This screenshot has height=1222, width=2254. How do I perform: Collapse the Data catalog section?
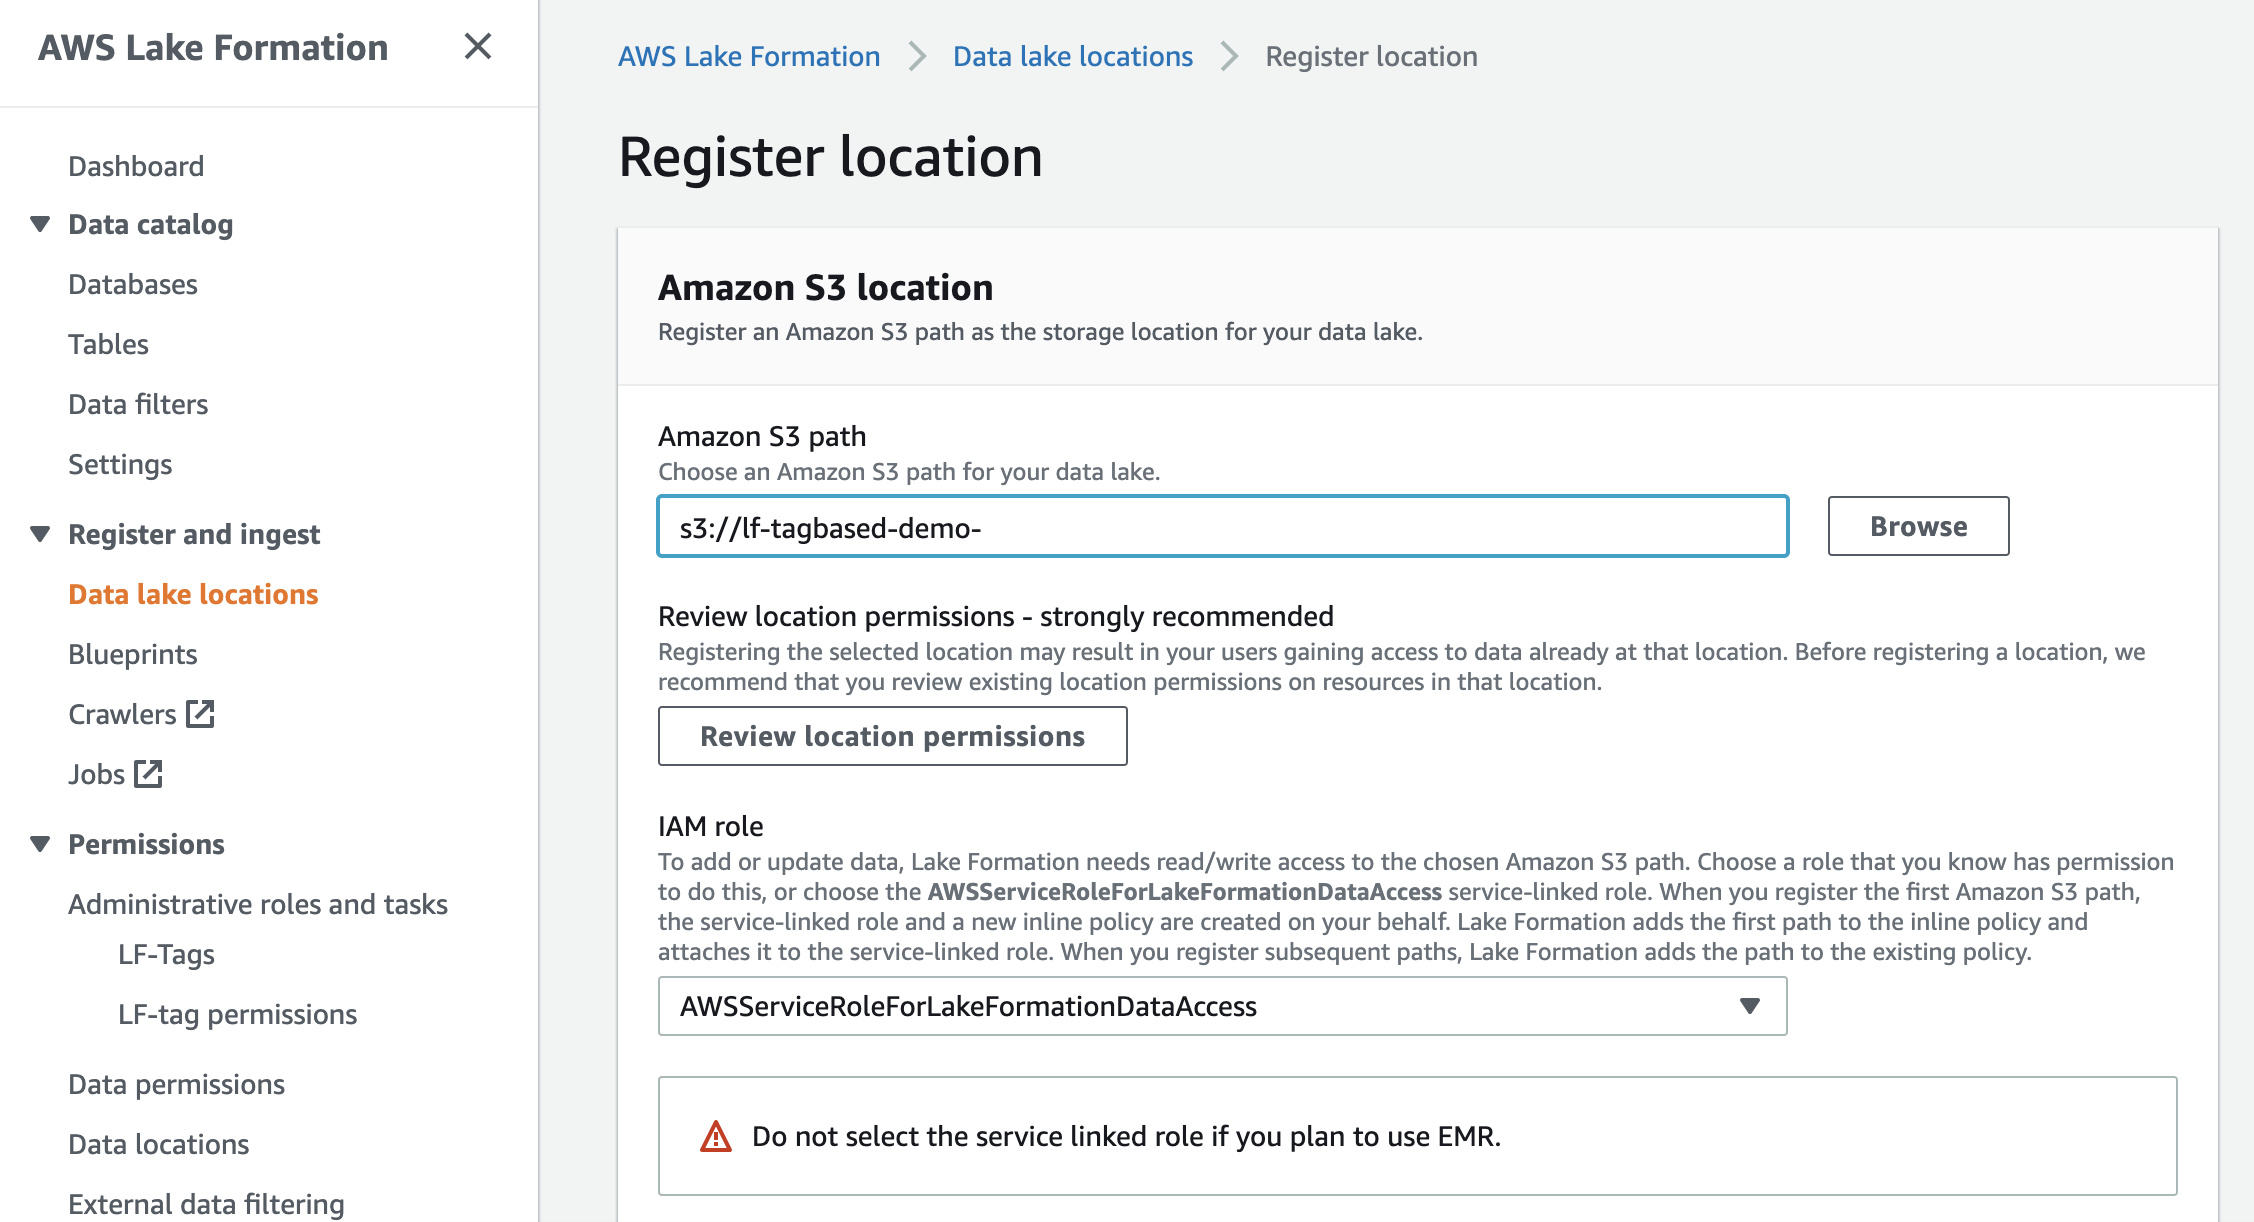tap(40, 224)
